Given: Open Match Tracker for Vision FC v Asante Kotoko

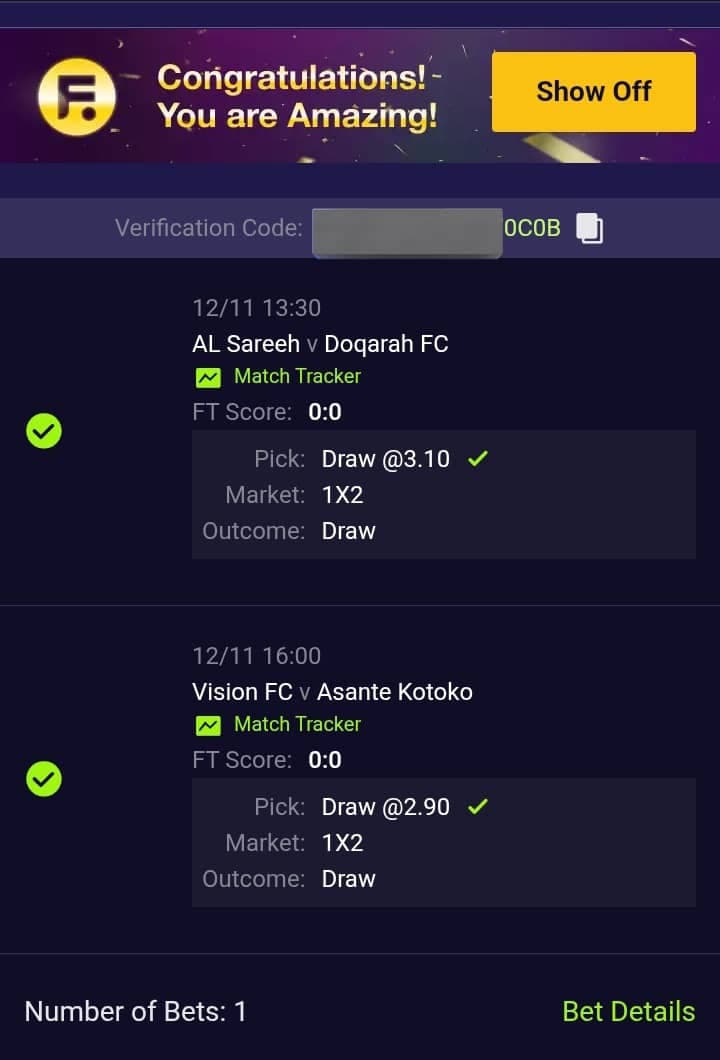Looking at the screenshot, I should (277, 725).
